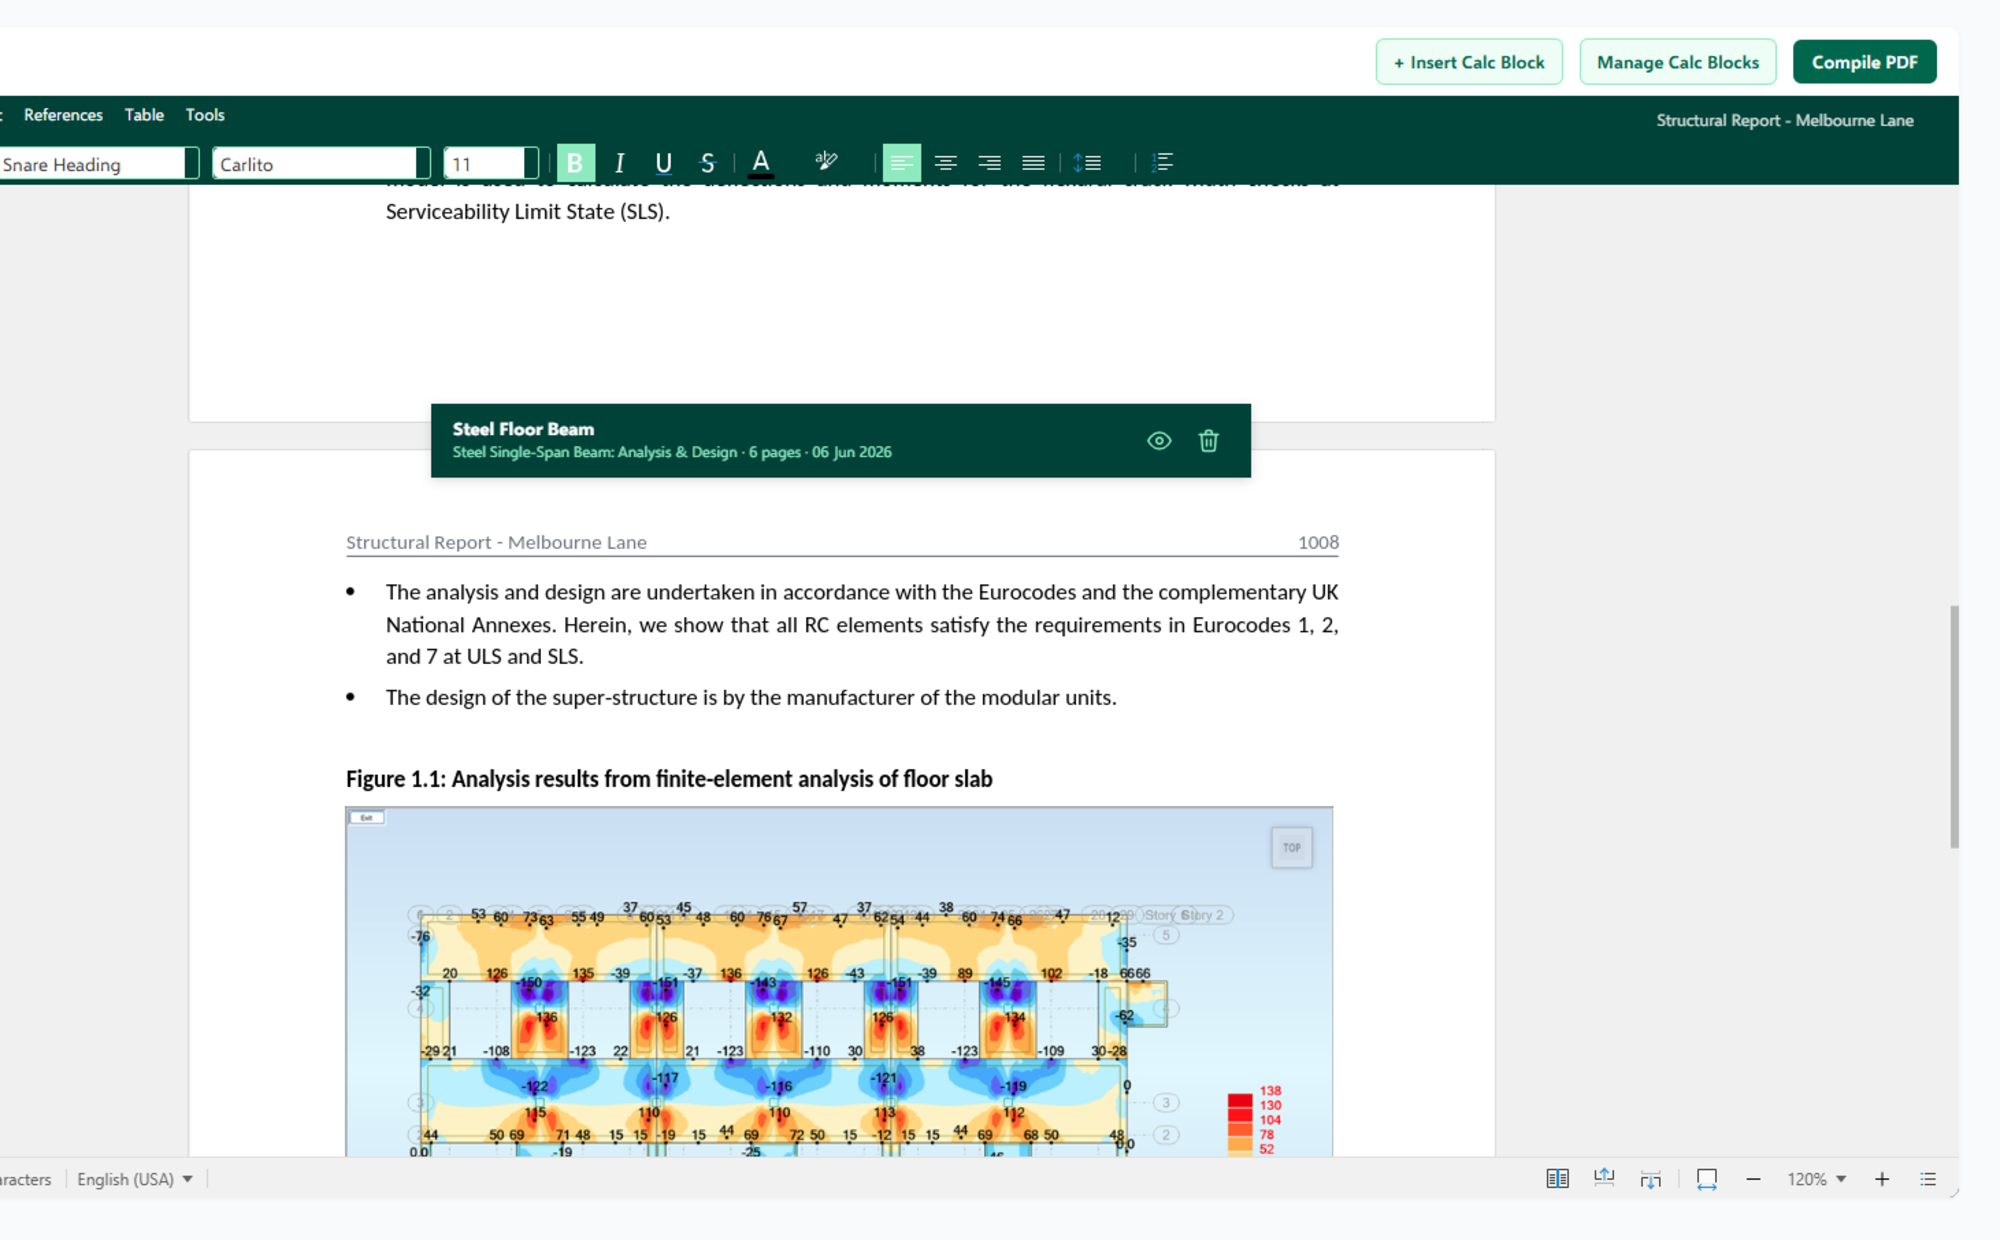Viewport: 2000px width, 1240px height.
Task: Open the Table menu
Action: click(144, 115)
